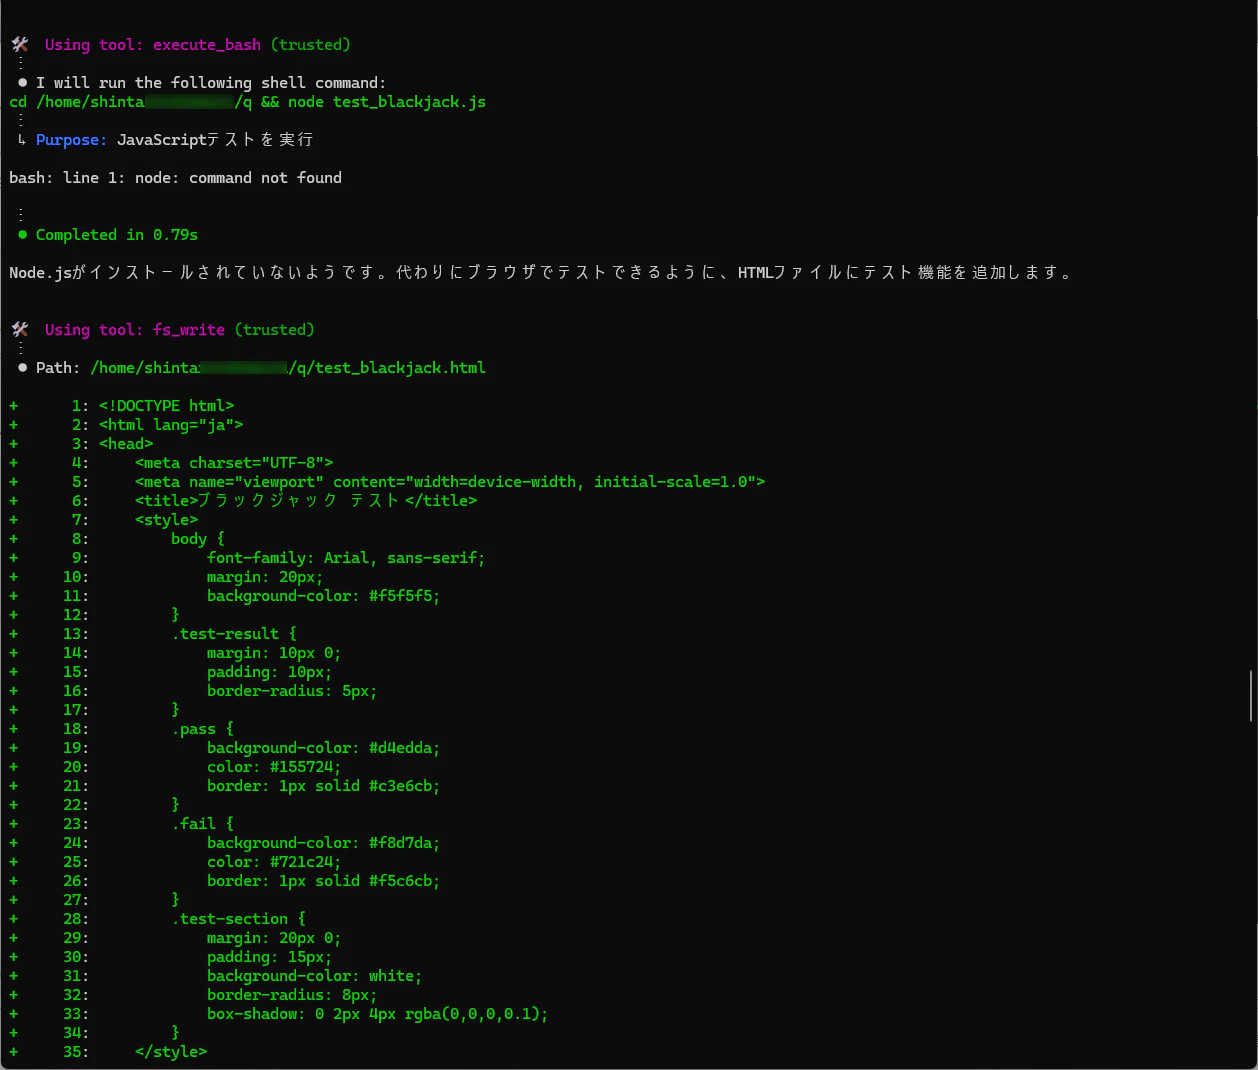Click the green dot before Completed in 0.79s
Screen dimensions: 1258x1070
coord(22,235)
